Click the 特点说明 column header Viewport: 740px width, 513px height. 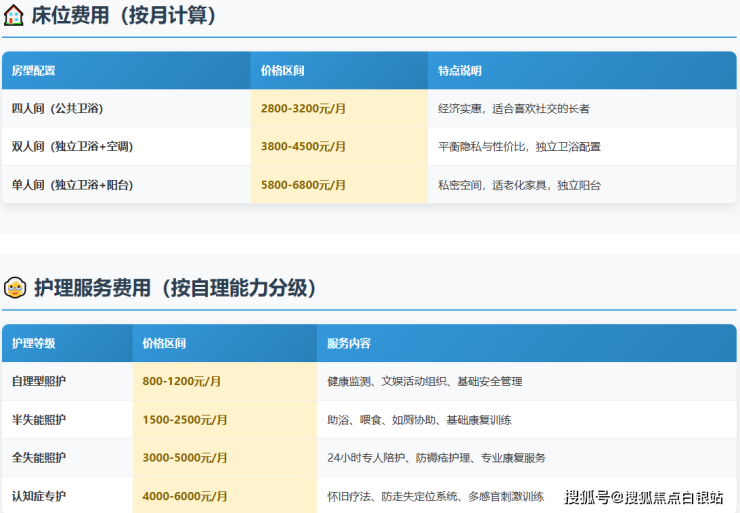tap(459, 71)
